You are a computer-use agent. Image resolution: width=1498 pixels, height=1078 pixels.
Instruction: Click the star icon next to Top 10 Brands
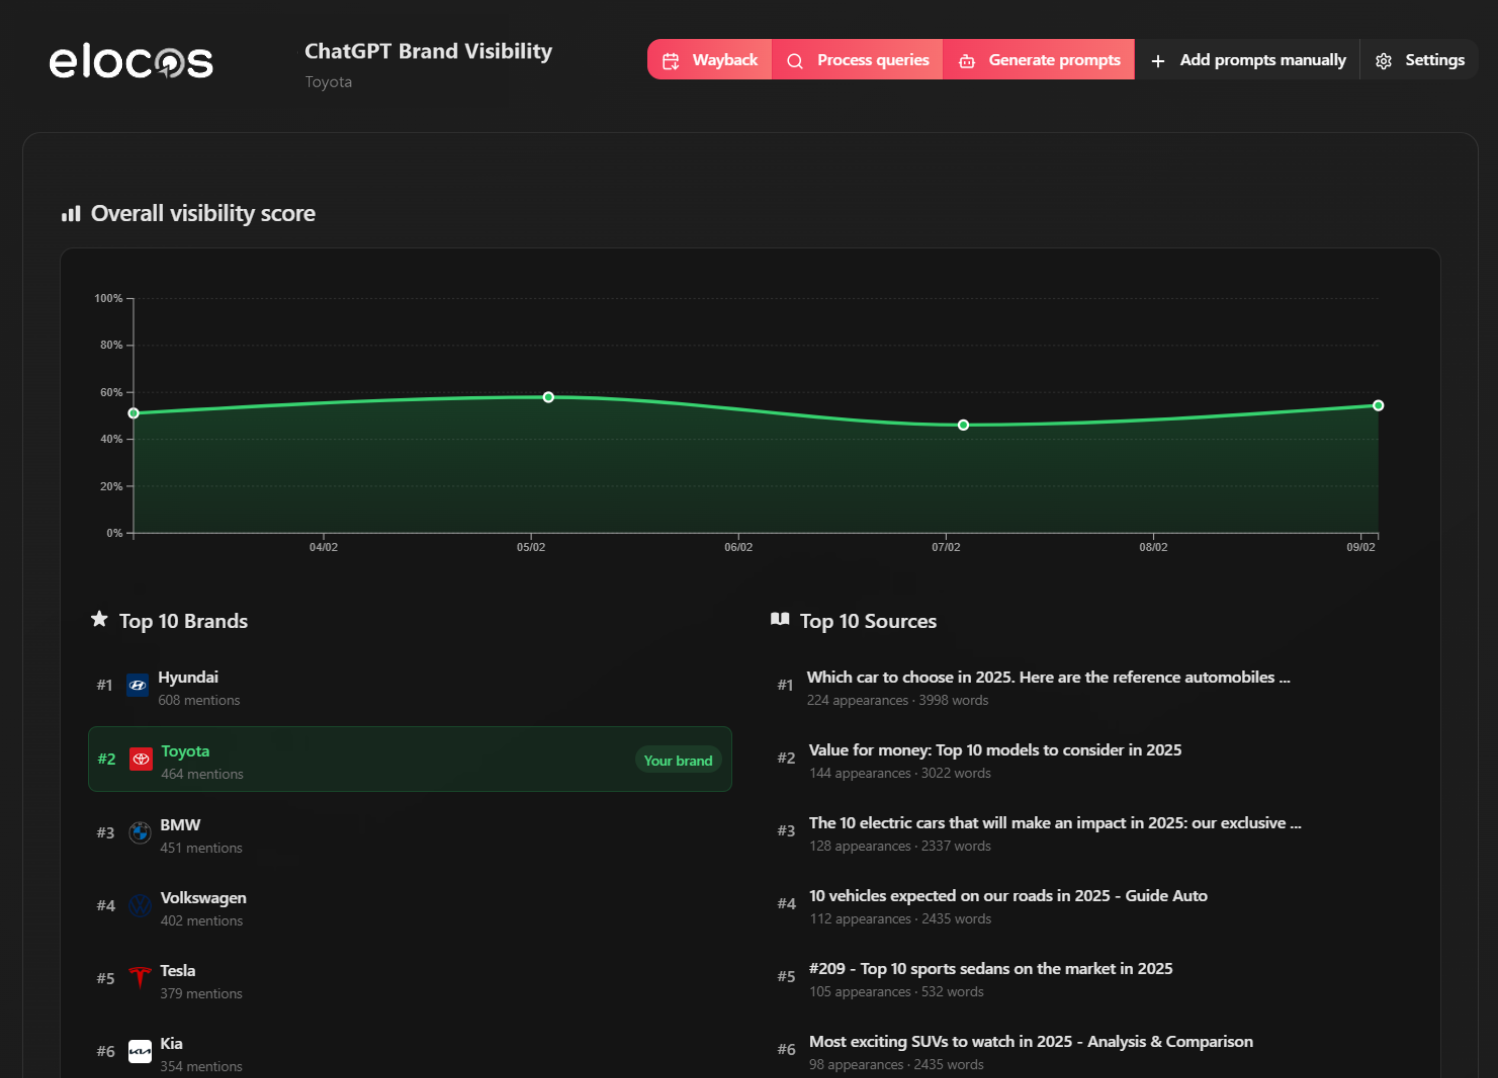(99, 619)
